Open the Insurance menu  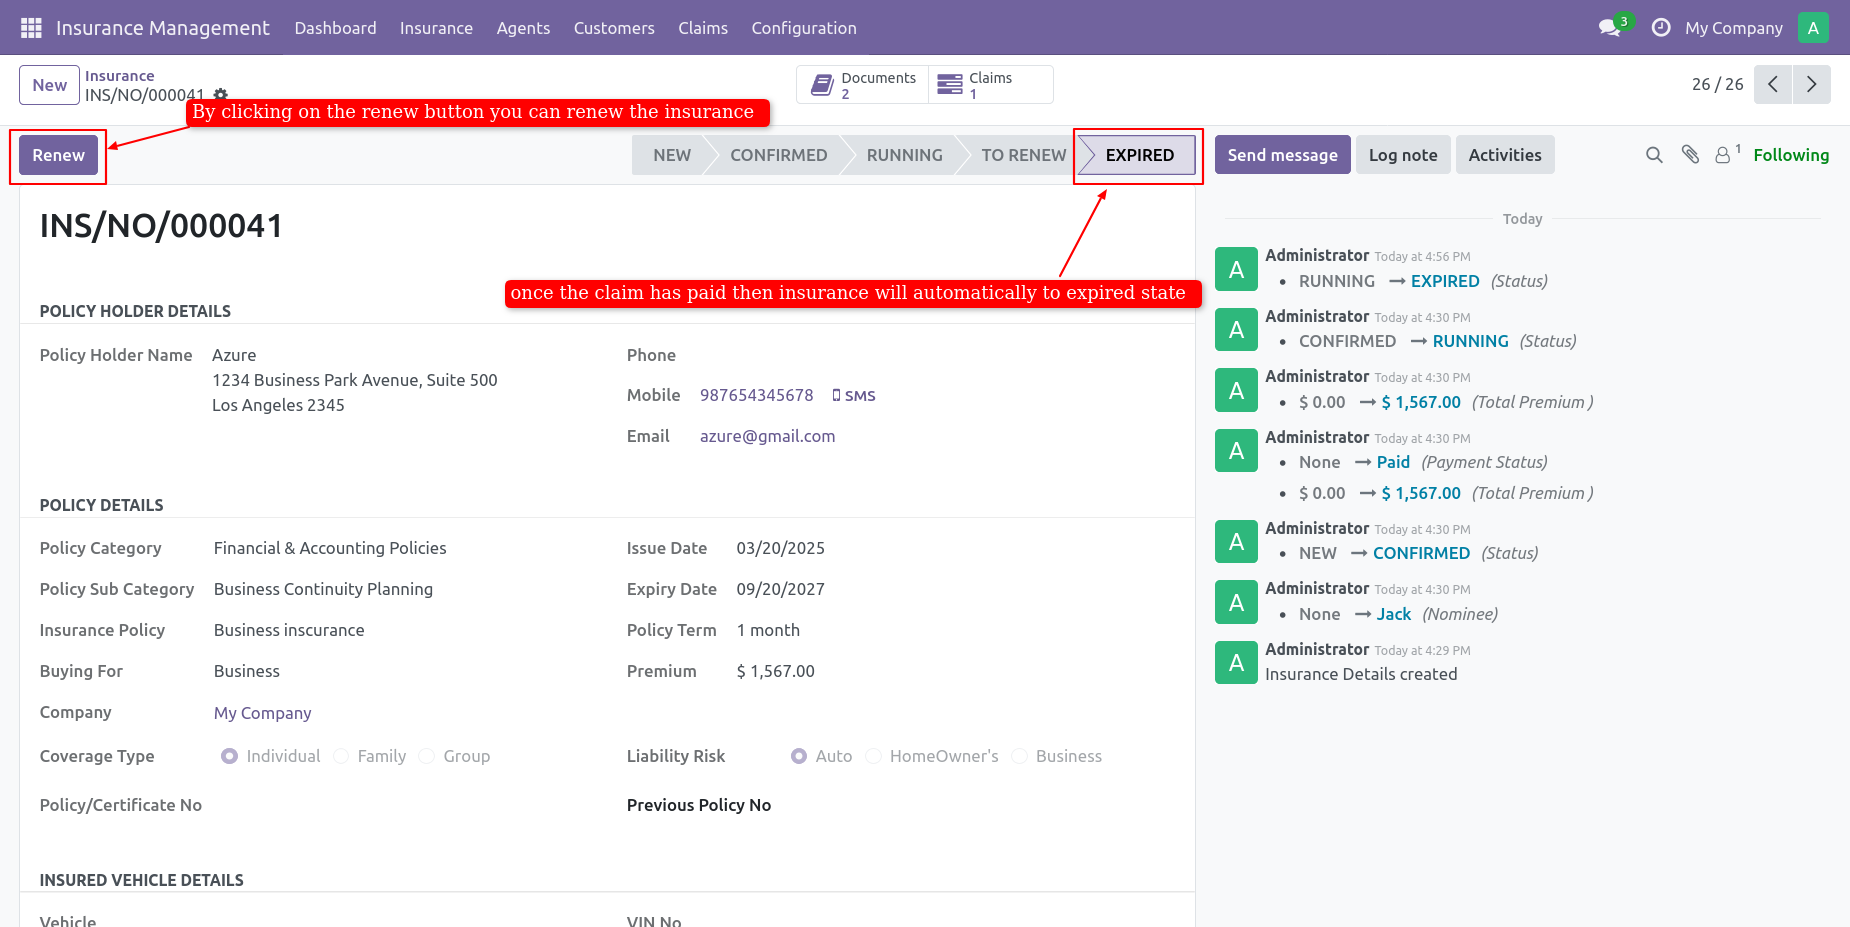436,28
